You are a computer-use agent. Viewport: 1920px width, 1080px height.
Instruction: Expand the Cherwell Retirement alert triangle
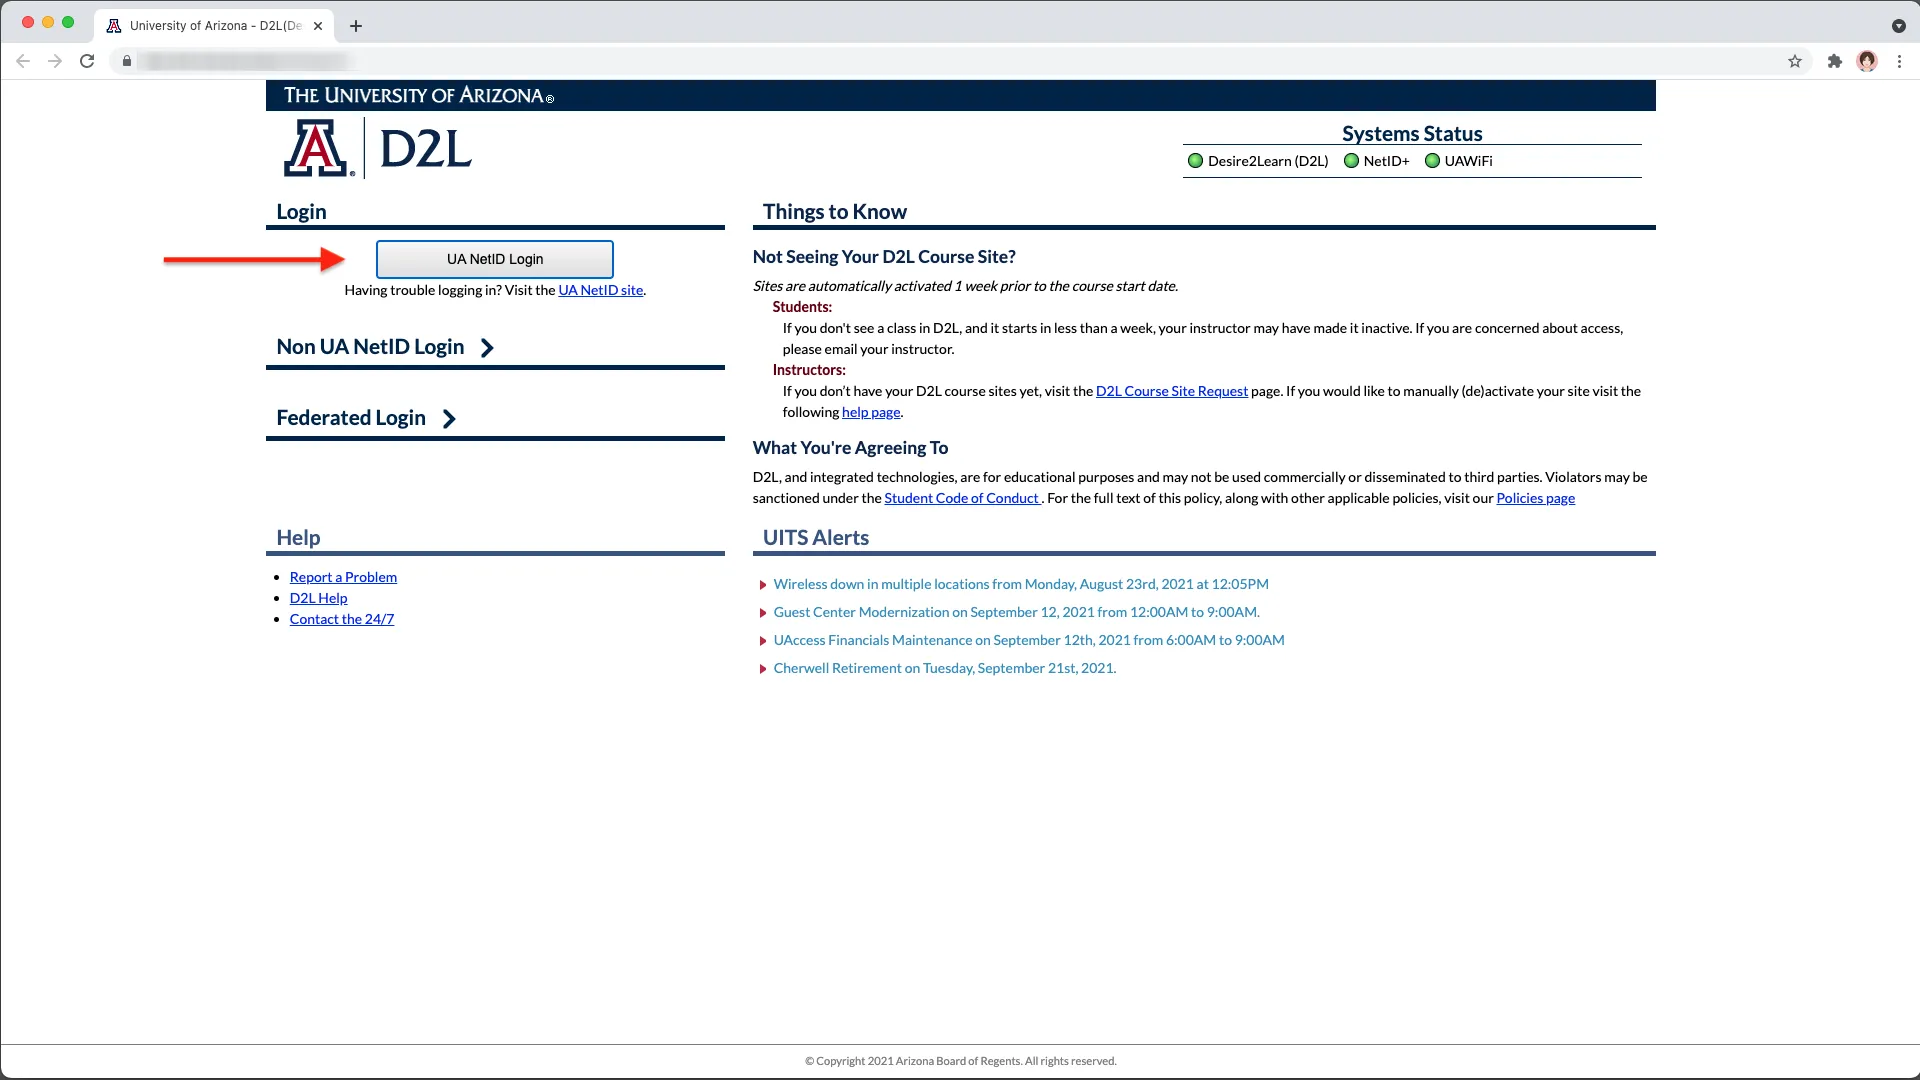(x=763, y=669)
